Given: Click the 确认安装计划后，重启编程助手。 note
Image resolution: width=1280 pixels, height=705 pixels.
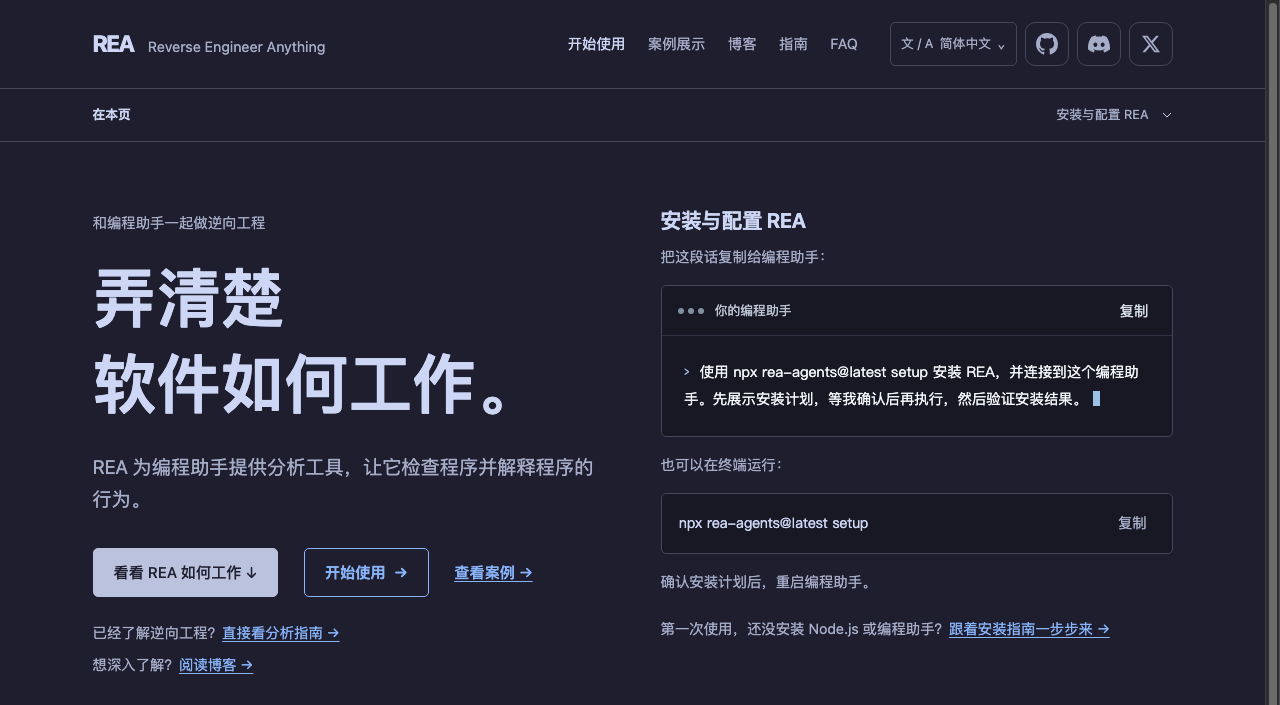Looking at the screenshot, I should (x=766, y=582).
